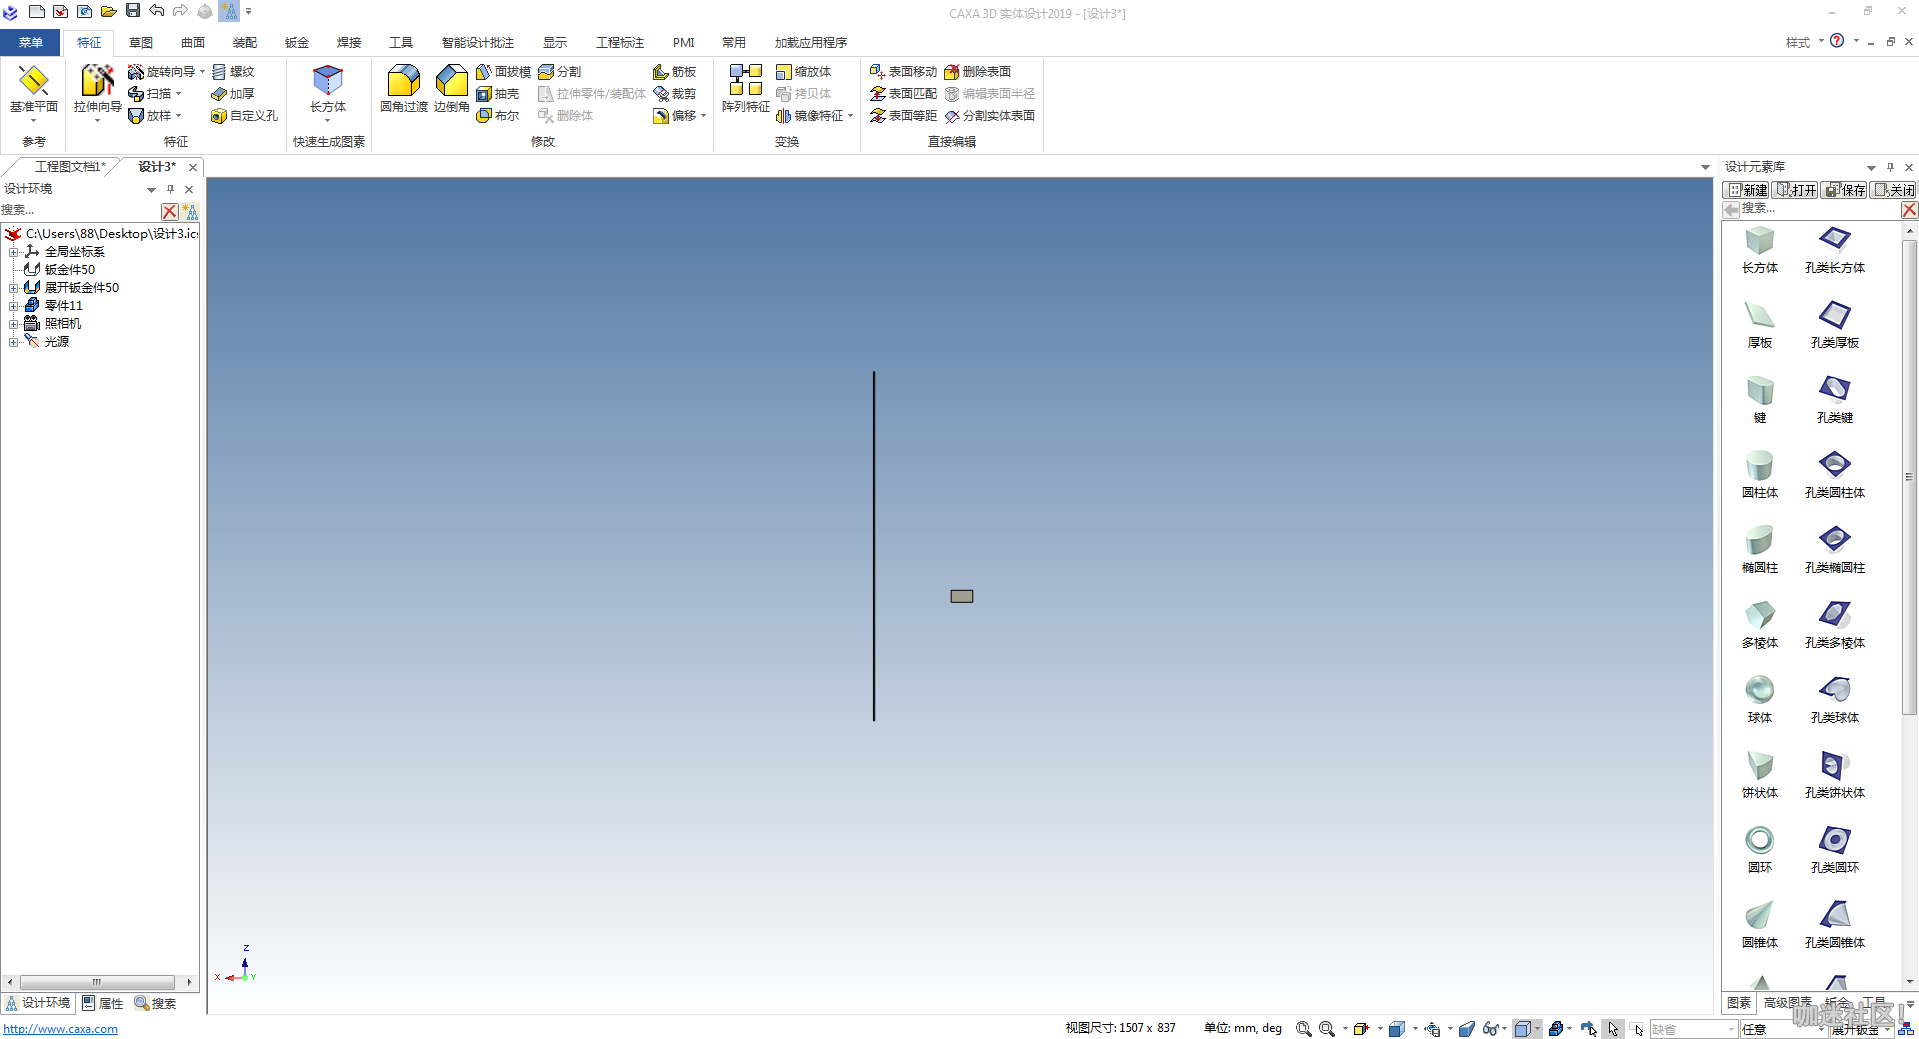
Task: Click the 新建 button in 设计元素库
Action: (1748, 190)
